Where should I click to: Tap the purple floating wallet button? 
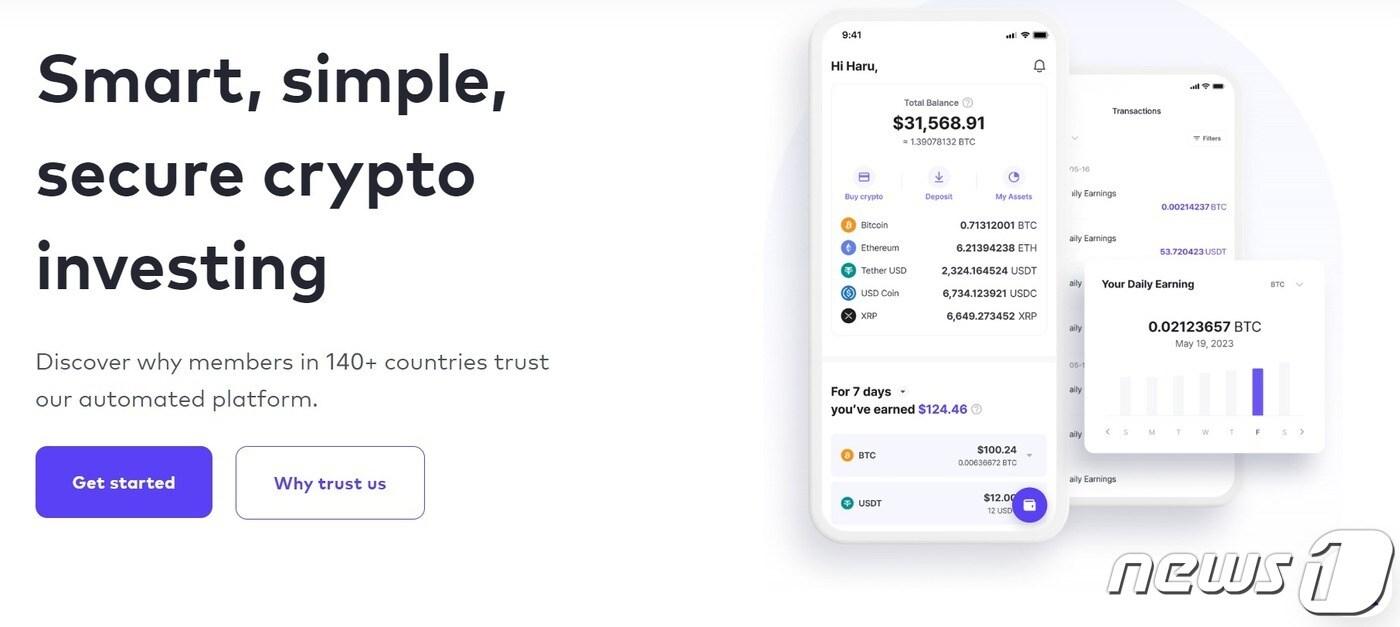point(1029,505)
